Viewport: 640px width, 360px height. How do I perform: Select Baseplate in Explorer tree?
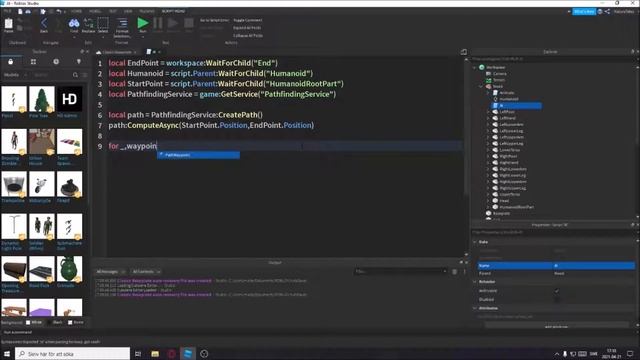(x=501, y=213)
